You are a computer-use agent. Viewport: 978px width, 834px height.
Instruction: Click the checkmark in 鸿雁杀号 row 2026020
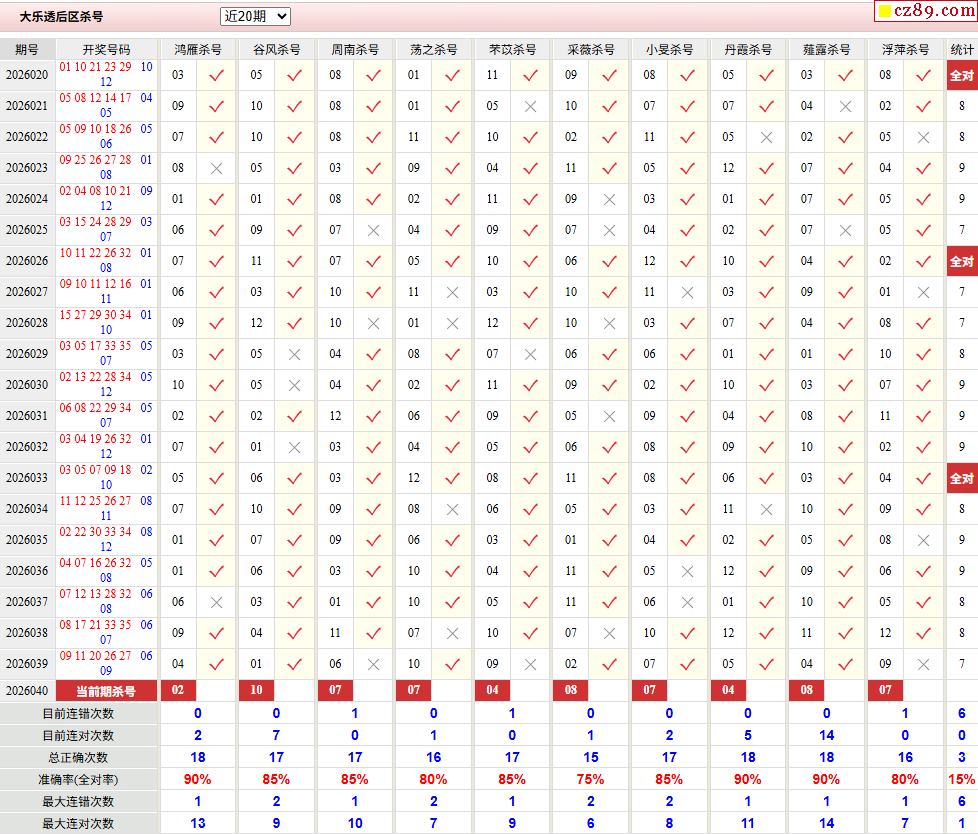point(216,75)
